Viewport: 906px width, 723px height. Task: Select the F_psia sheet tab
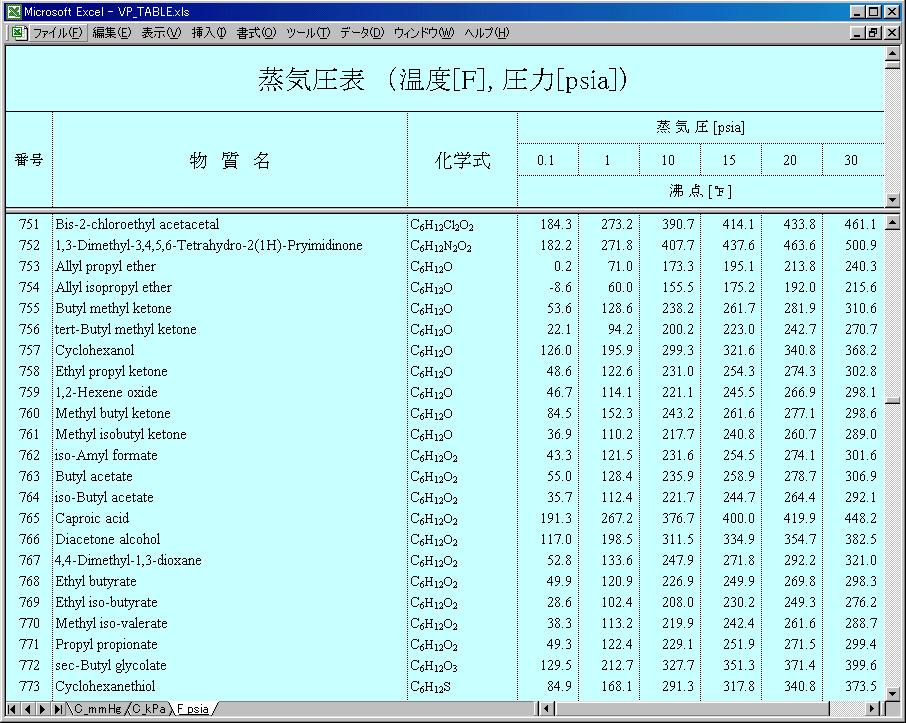click(193, 709)
